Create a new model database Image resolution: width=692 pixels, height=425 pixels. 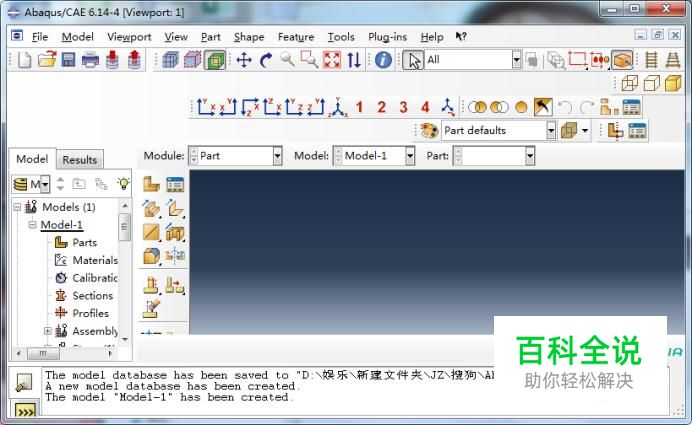coord(25,60)
